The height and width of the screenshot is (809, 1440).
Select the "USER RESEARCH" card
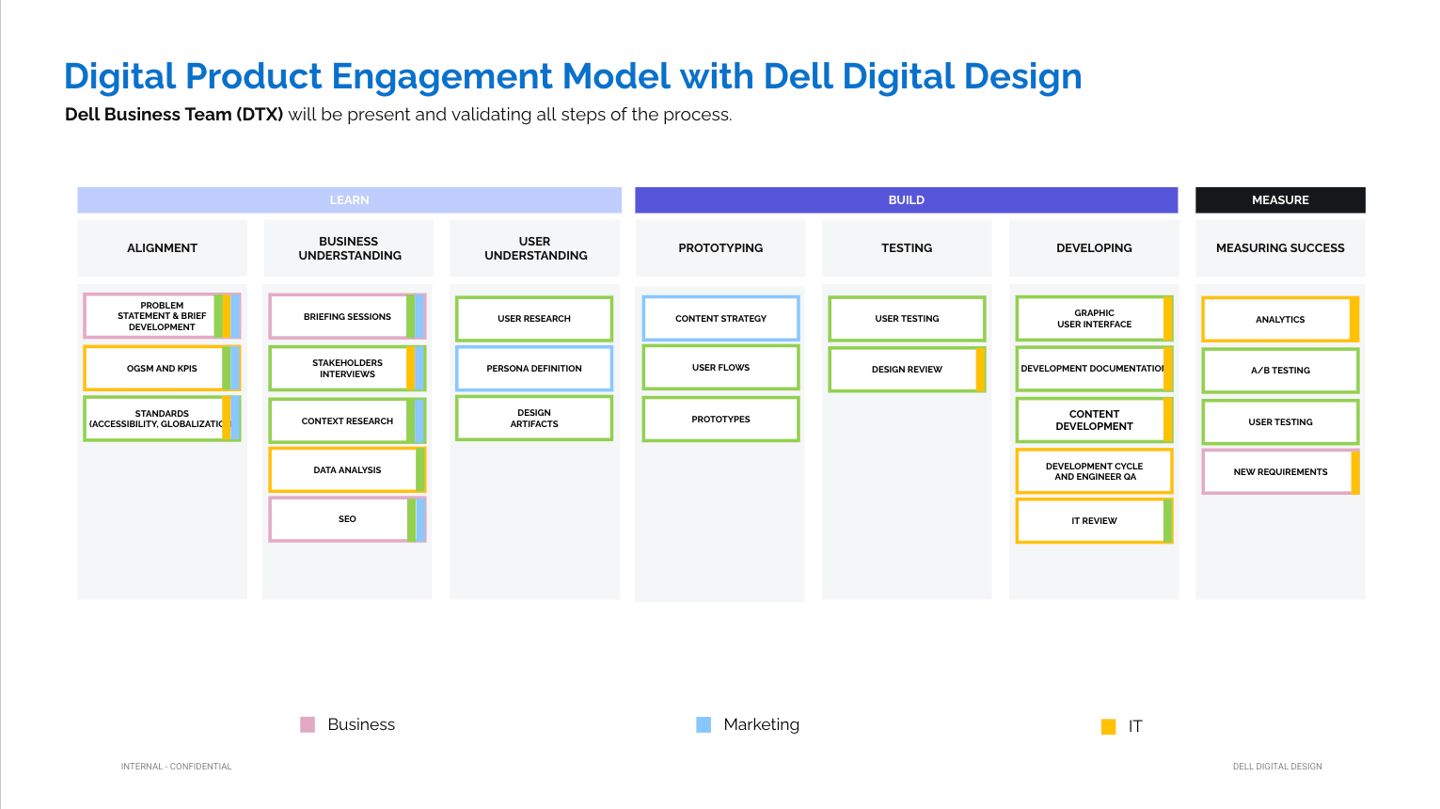click(x=534, y=319)
